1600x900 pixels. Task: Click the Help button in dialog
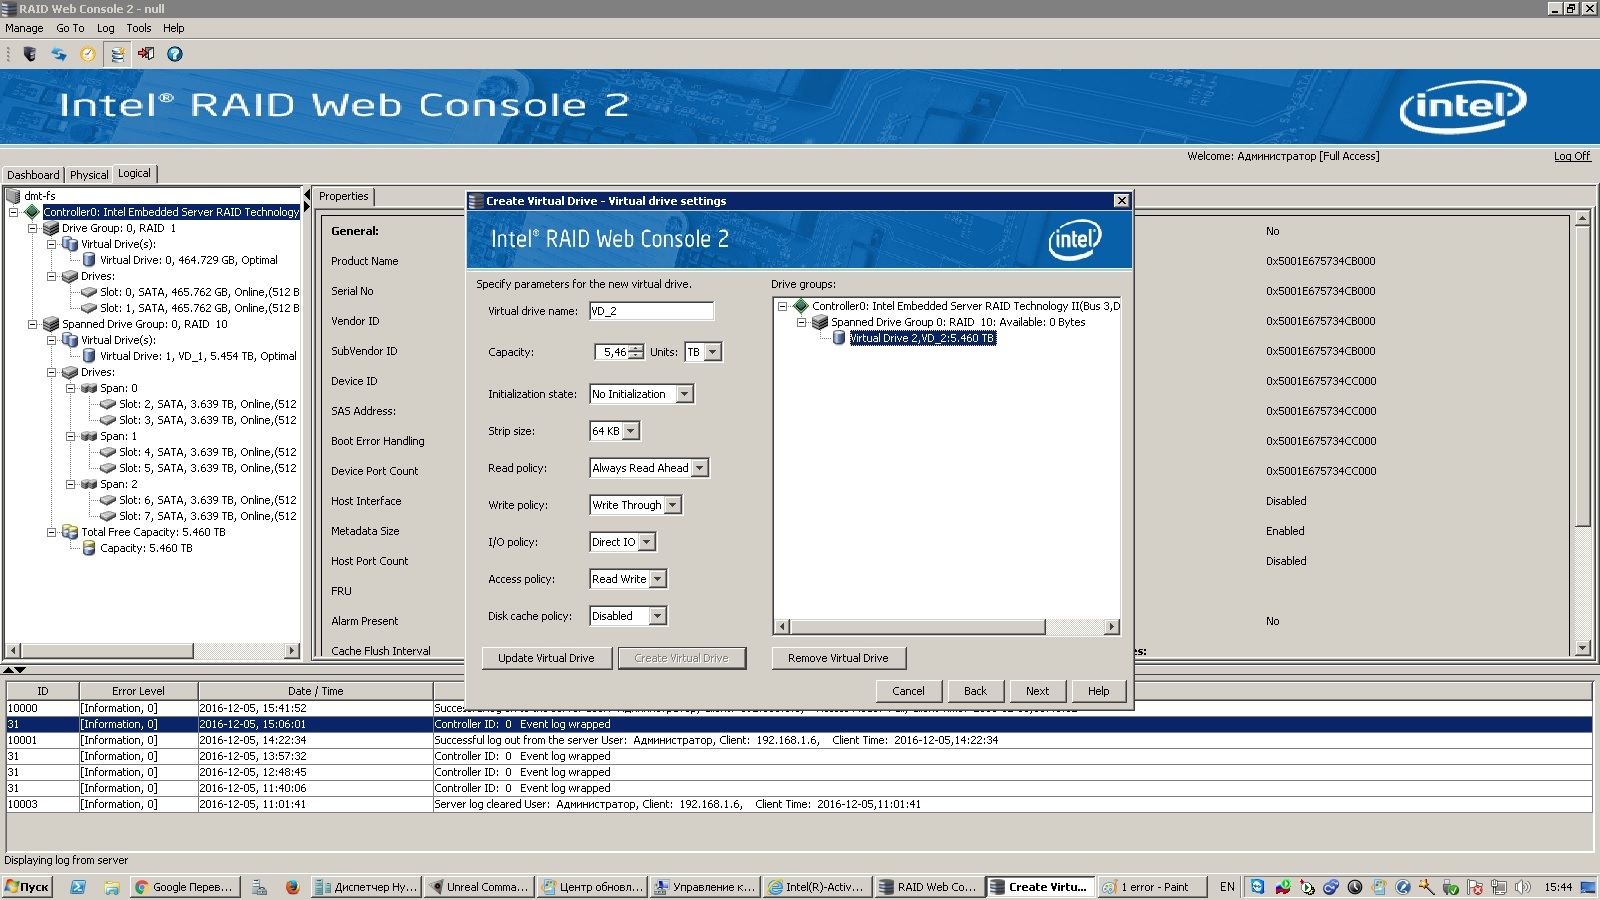pos(1098,691)
